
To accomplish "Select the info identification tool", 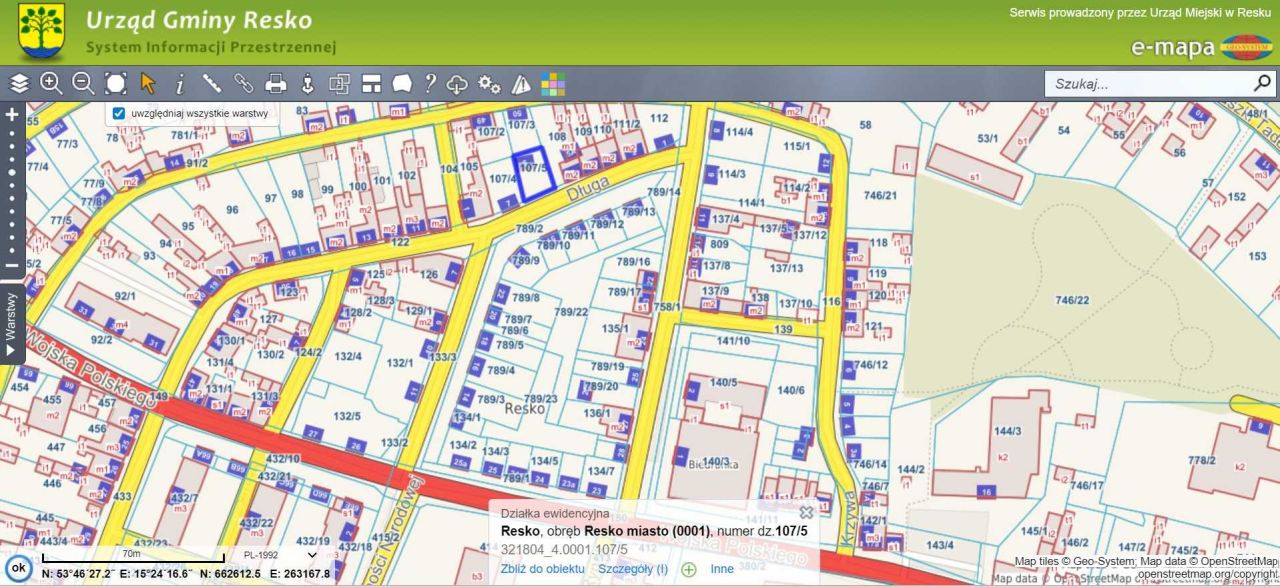I will (180, 84).
